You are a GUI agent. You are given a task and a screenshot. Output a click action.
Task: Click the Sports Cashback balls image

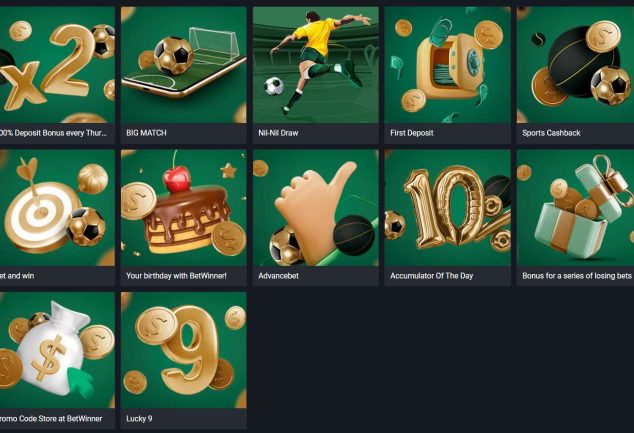(x=575, y=65)
